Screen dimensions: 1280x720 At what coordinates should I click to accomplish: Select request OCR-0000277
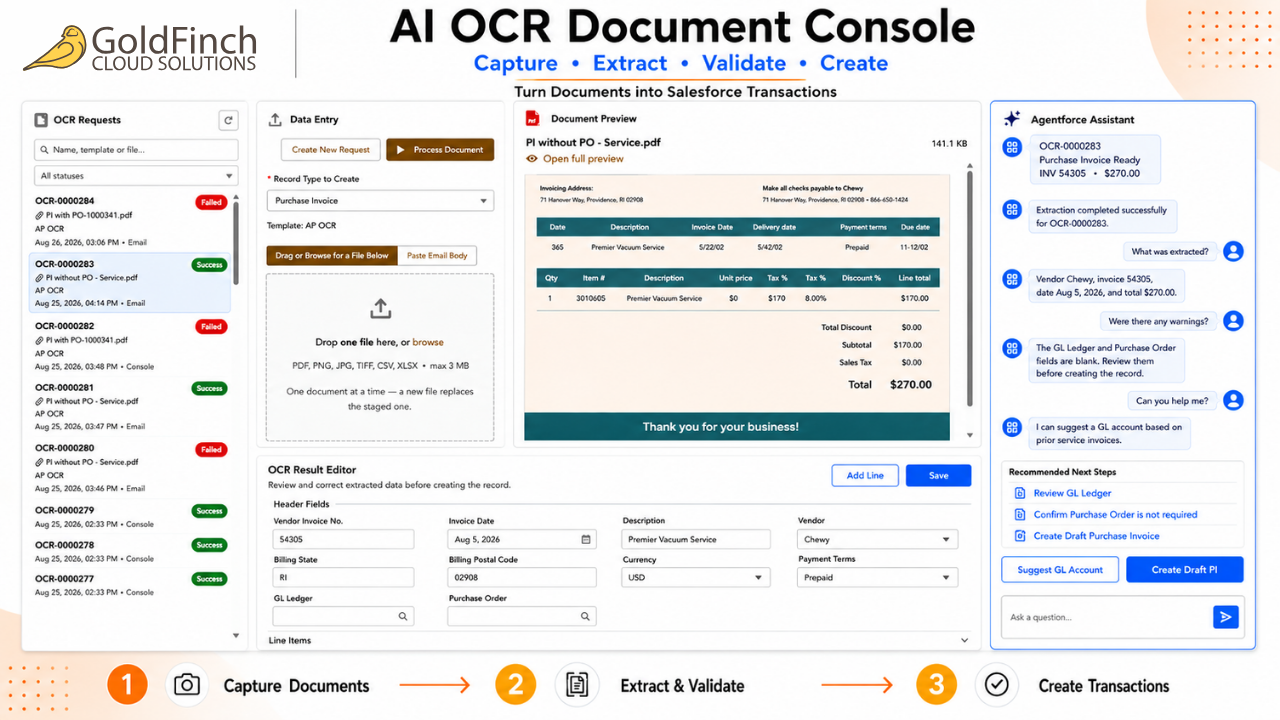click(130, 585)
